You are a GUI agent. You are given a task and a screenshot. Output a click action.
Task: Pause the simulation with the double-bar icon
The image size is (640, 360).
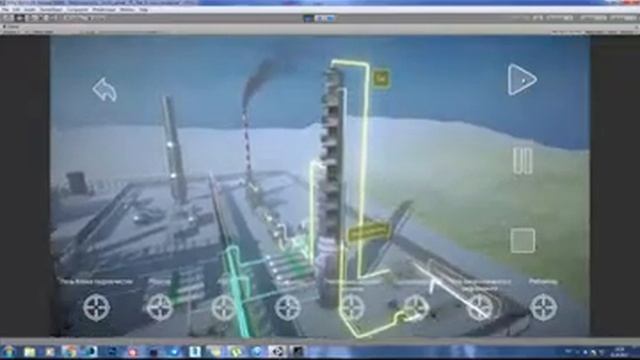tap(522, 161)
